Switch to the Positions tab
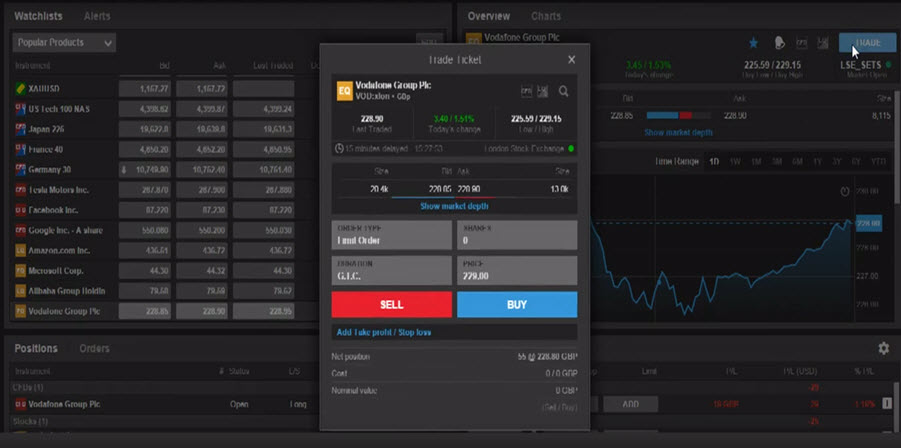The image size is (901, 448). pyautogui.click(x=36, y=348)
